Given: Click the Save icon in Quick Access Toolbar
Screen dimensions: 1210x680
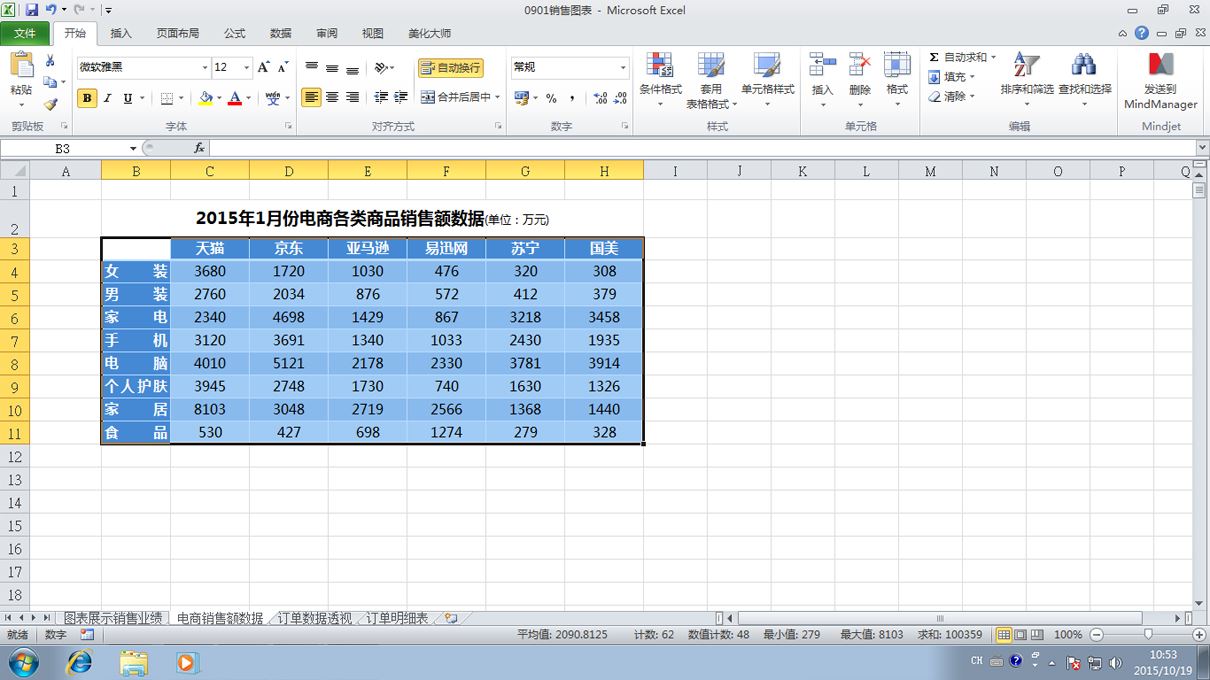Looking at the screenshot, I should pyautogui.click(x=32, y=9).
